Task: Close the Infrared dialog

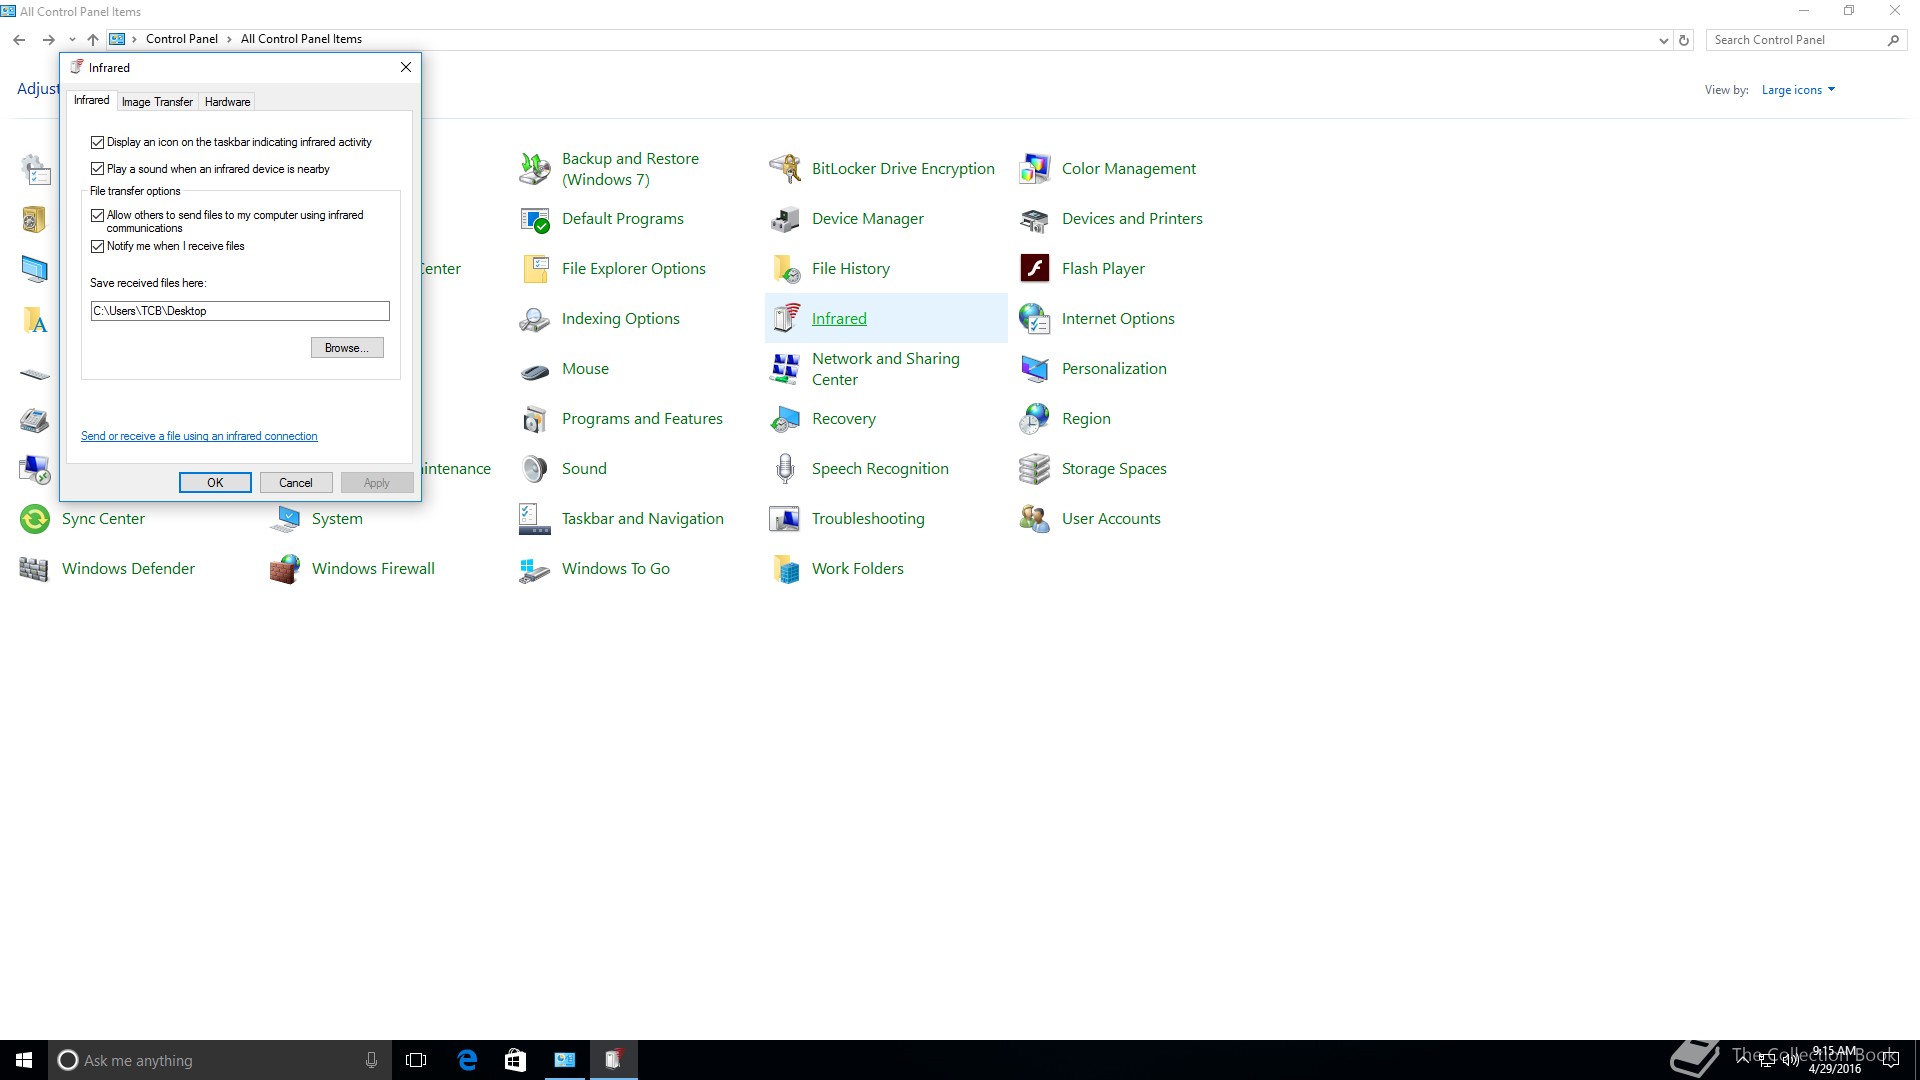Action: point(406,67)
